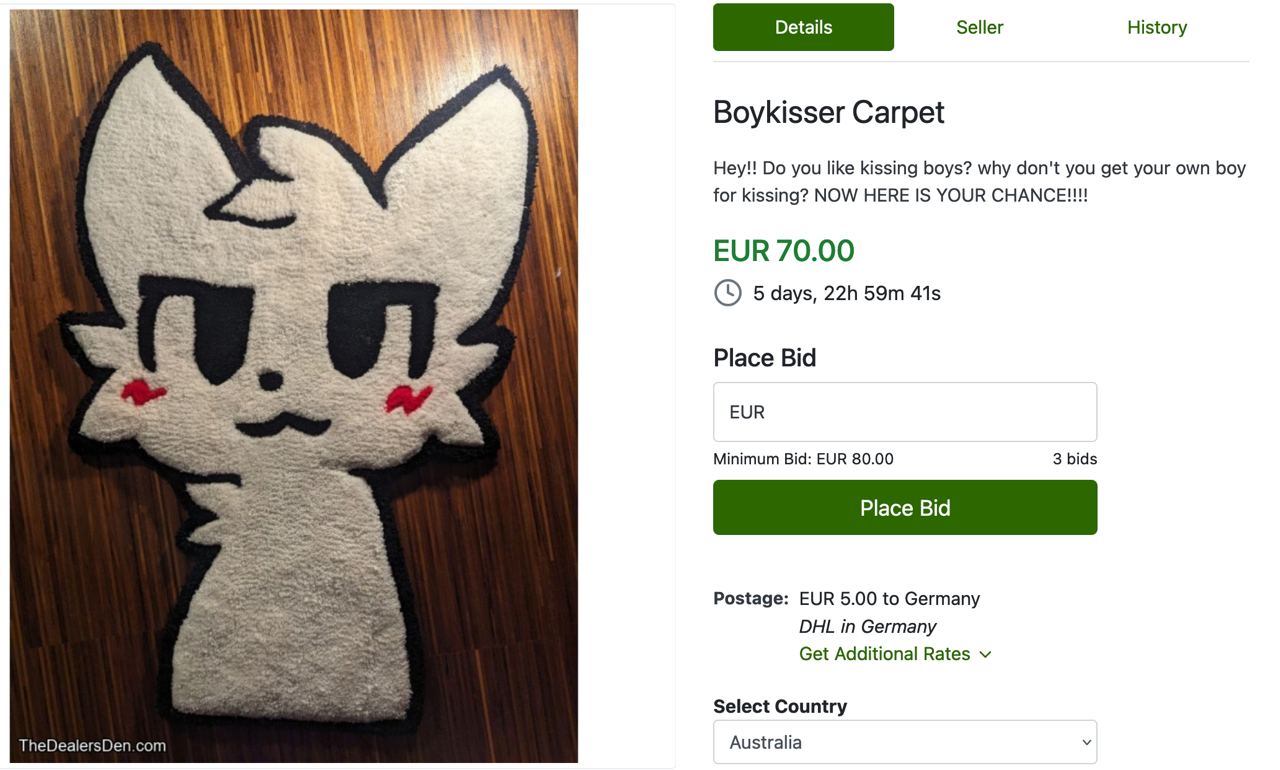Click the TheDealersDen.com watermark on the photo
This screenshot has width=1280, height=770.
click(x=92, y=745)
